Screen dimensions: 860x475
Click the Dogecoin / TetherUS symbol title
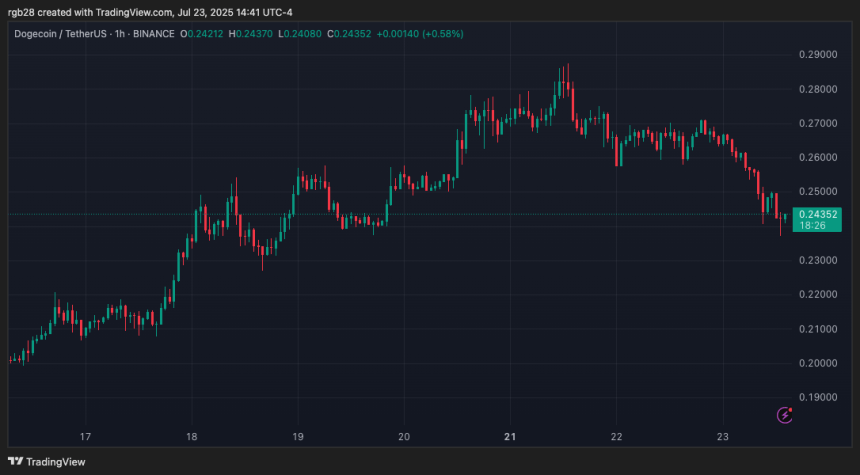click(x=60, y=34)
